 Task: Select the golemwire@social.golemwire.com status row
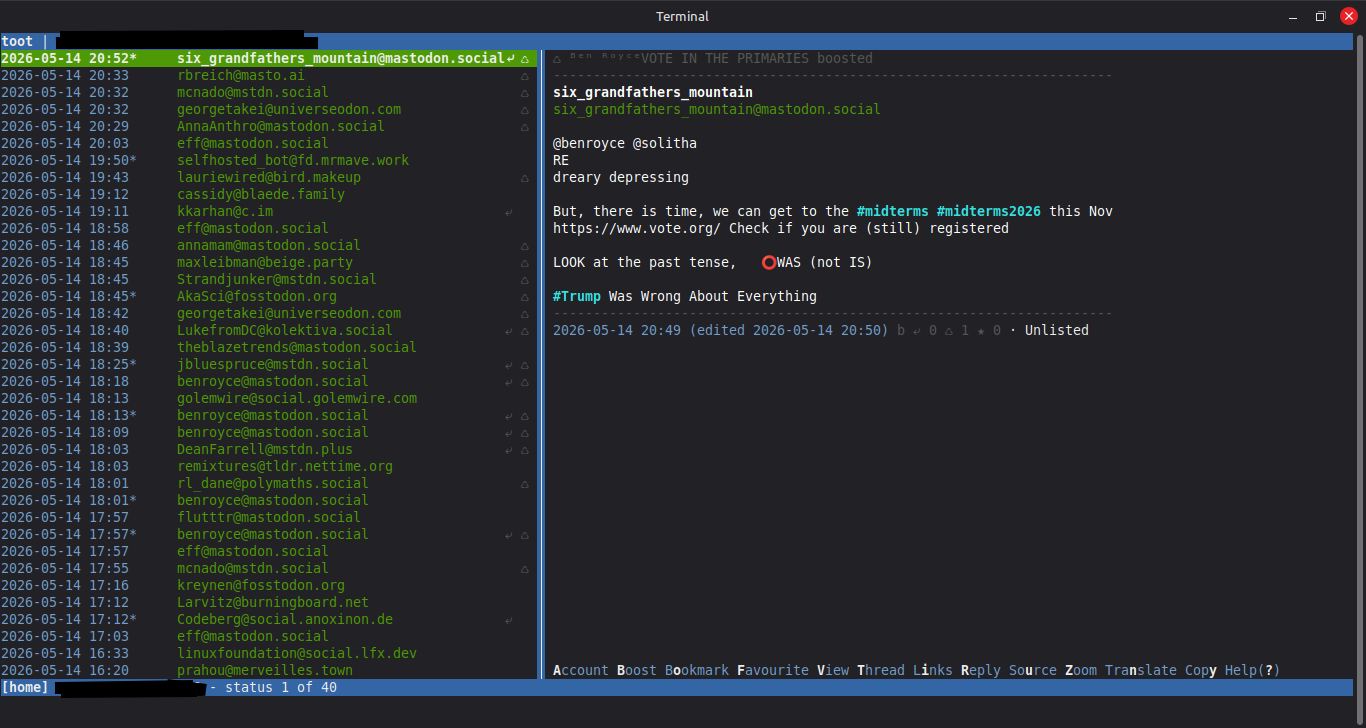point(268,398)
